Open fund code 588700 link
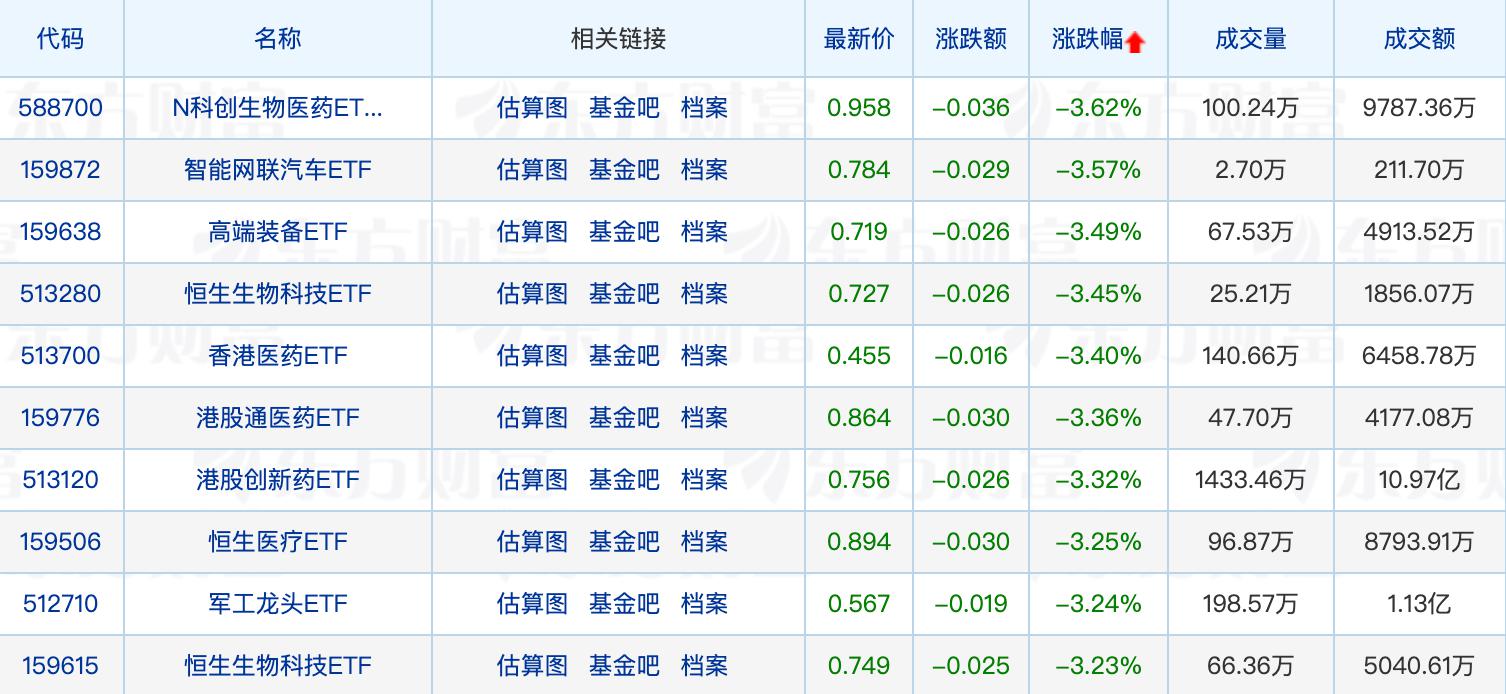The image size is (1506, 694). (x=61, y=108)
